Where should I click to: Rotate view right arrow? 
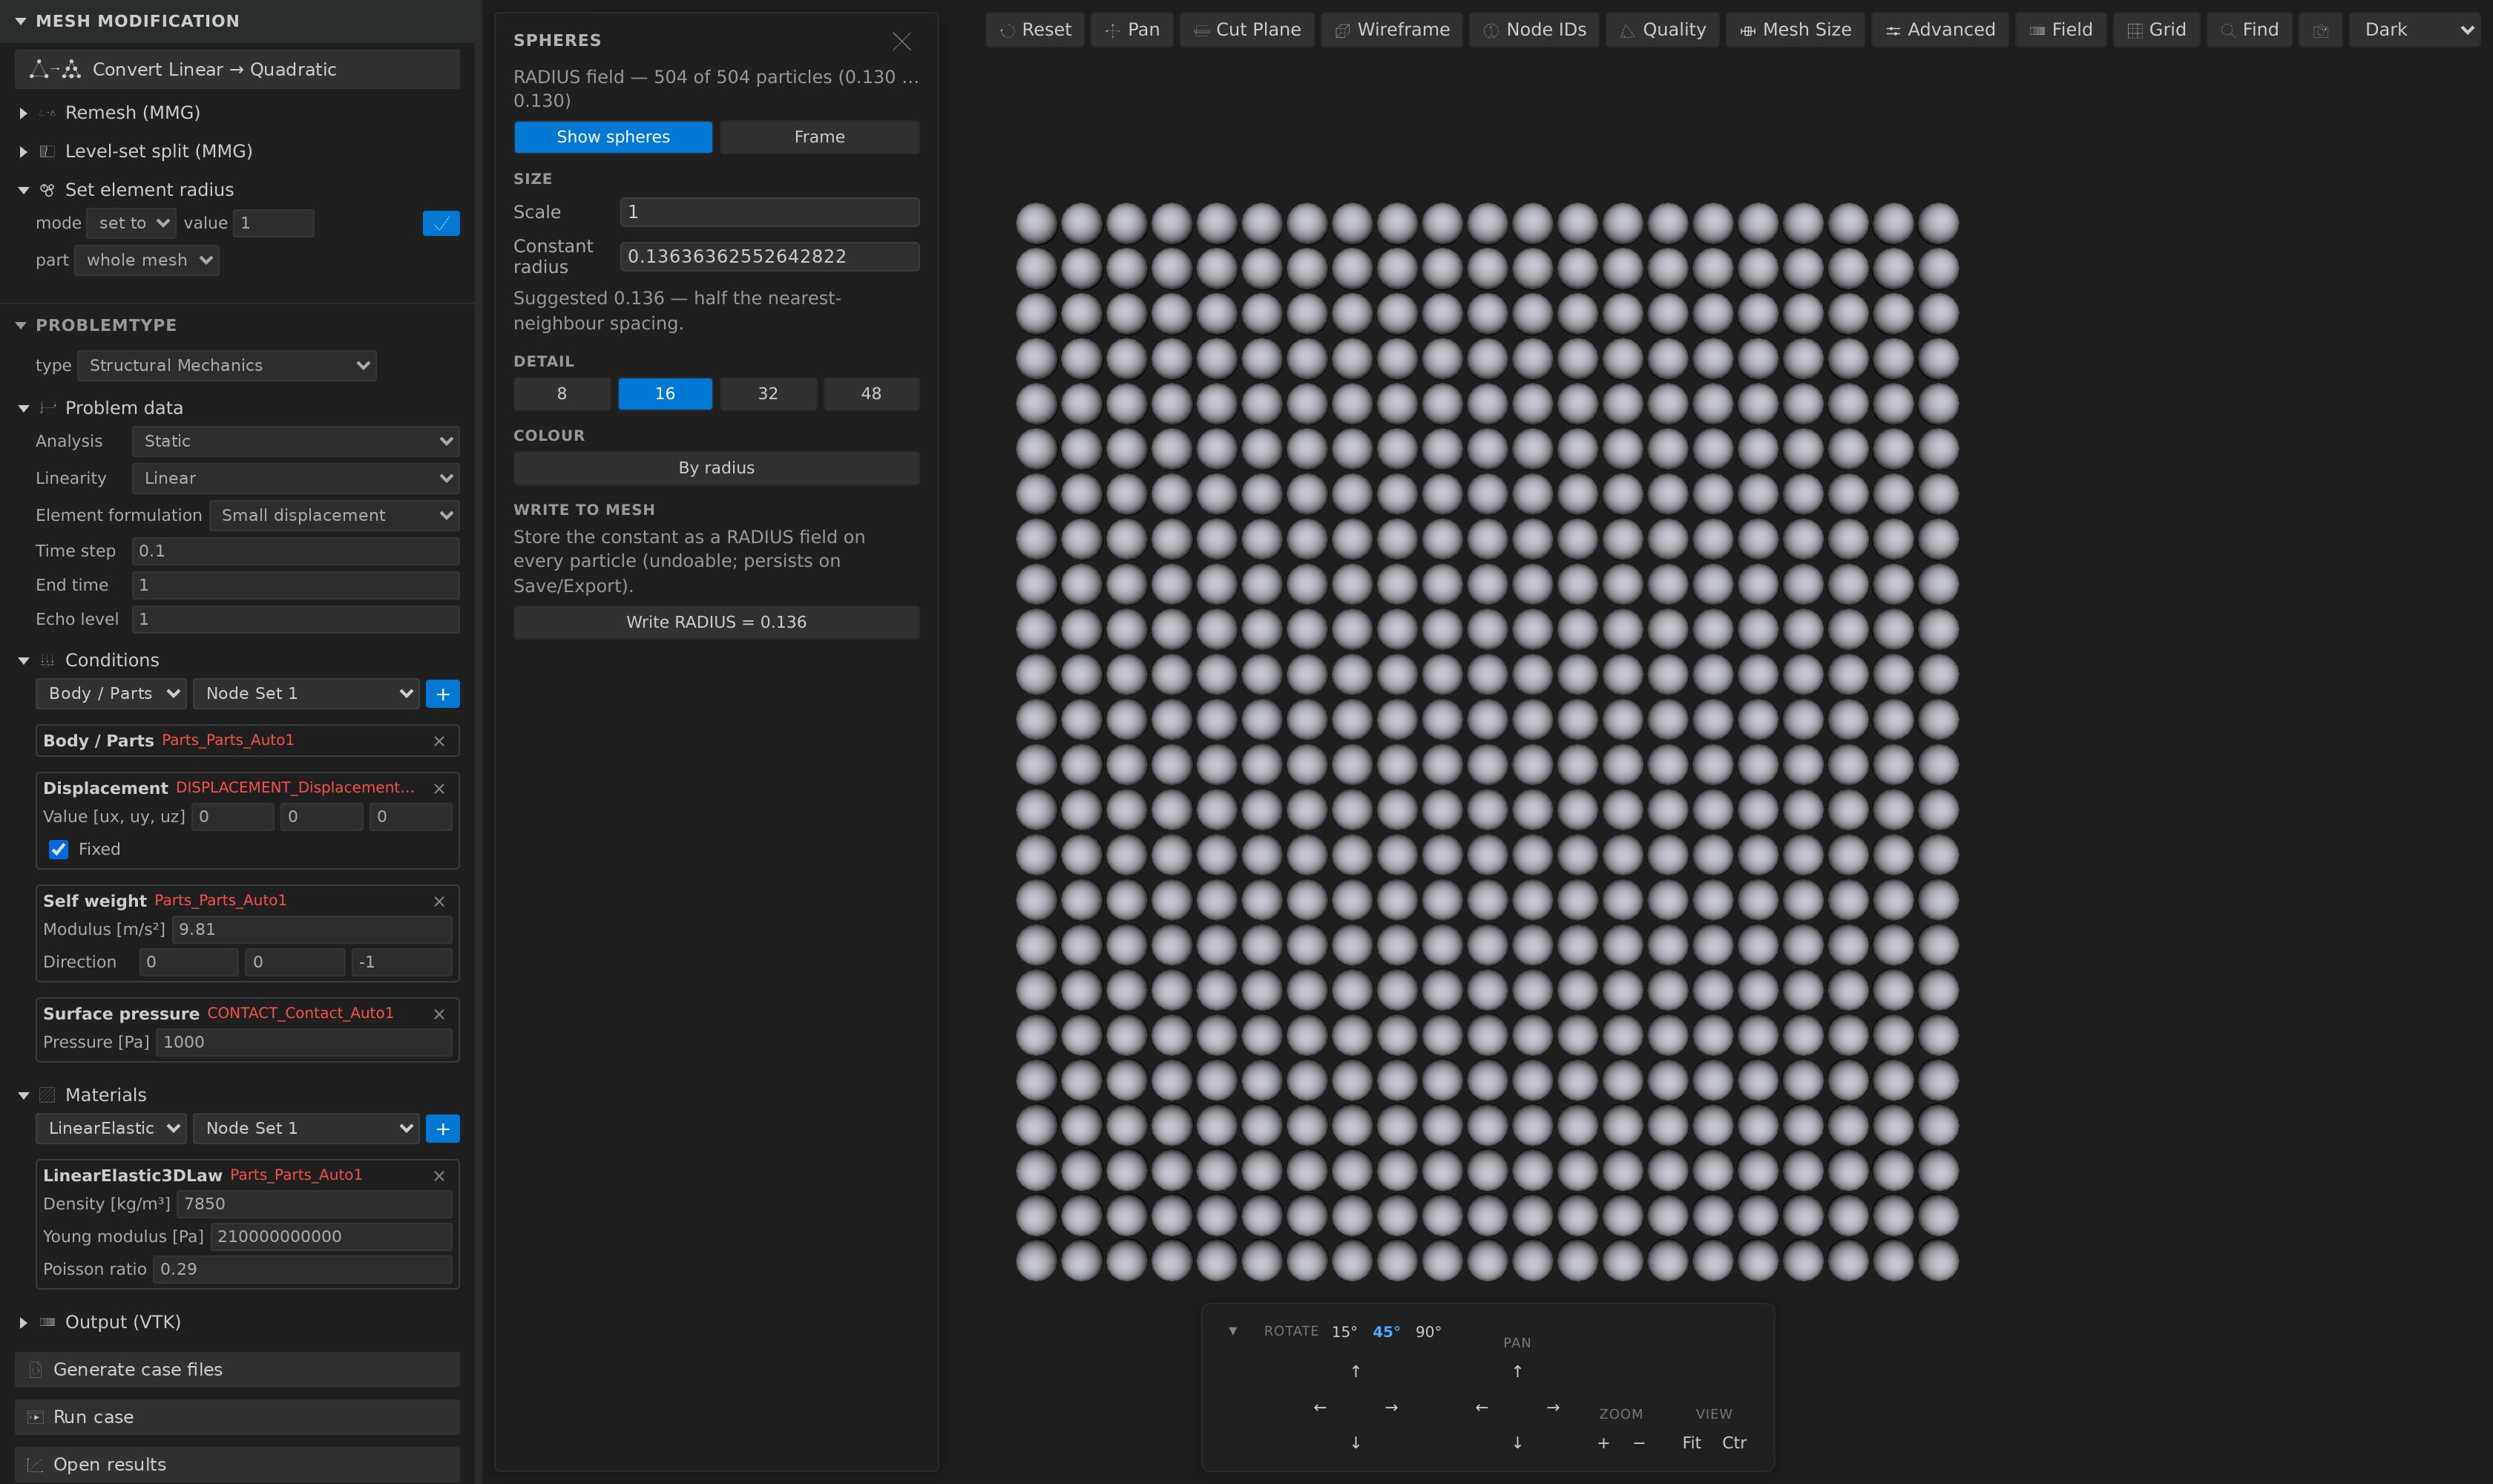[1391, 1408]
